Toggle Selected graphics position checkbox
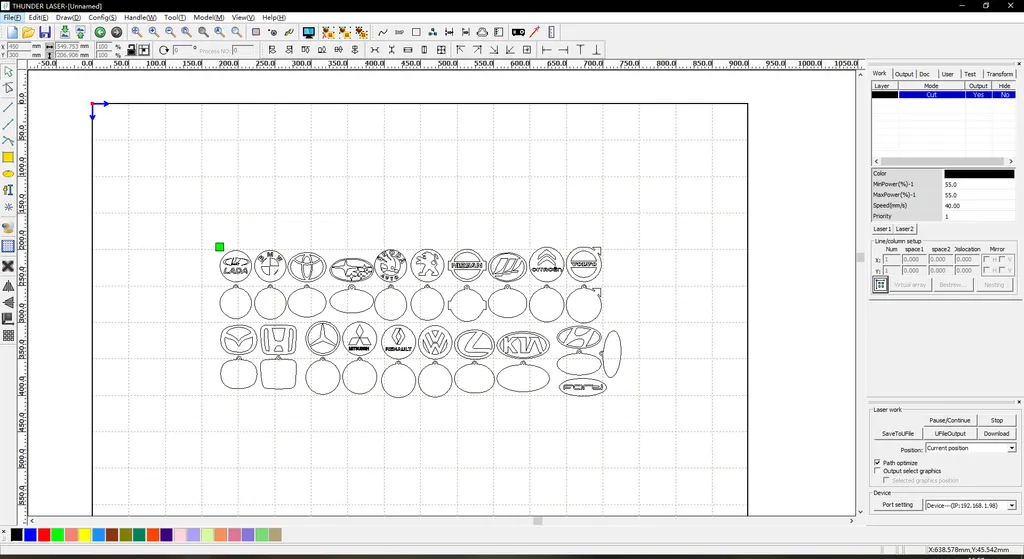The height and width of the screenshot is (559, 1024). (886, 480)
